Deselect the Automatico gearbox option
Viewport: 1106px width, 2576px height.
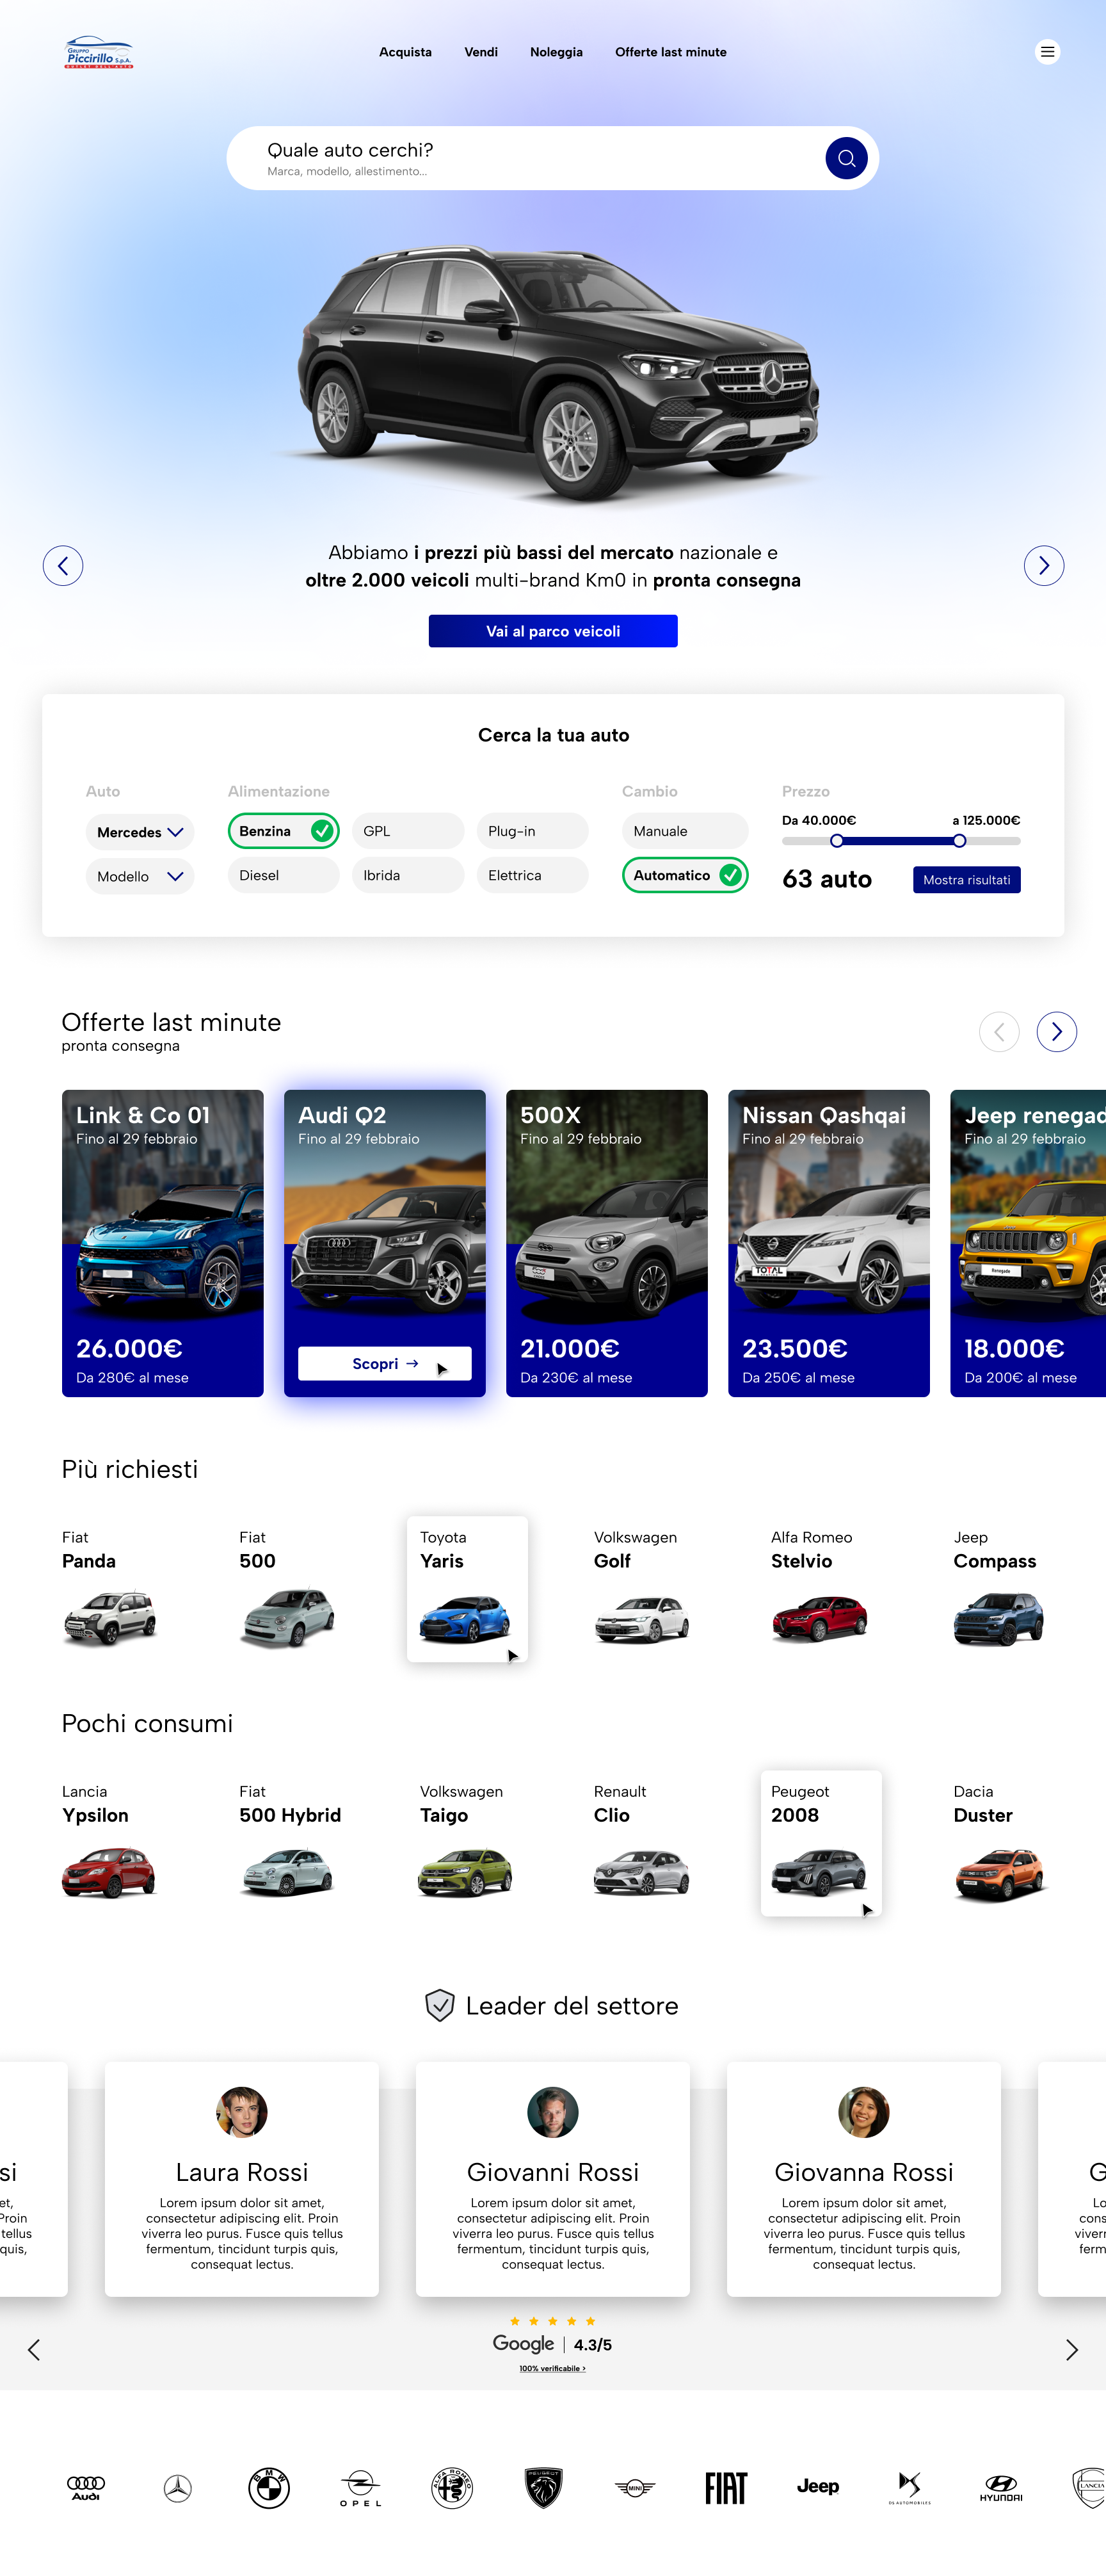point(685,875)
